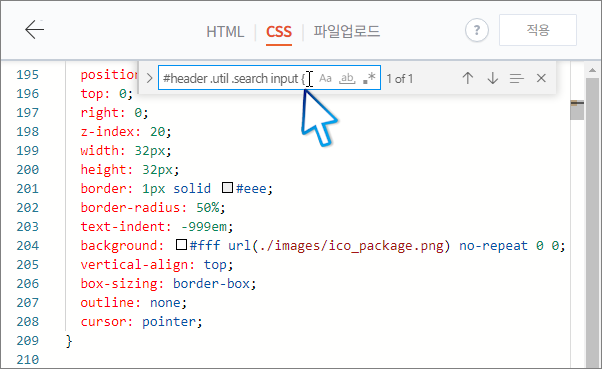Click the 'z-index: 20;' line
Image resolution: width=602 pixels, height=369 pixels.
click(126, 132)
